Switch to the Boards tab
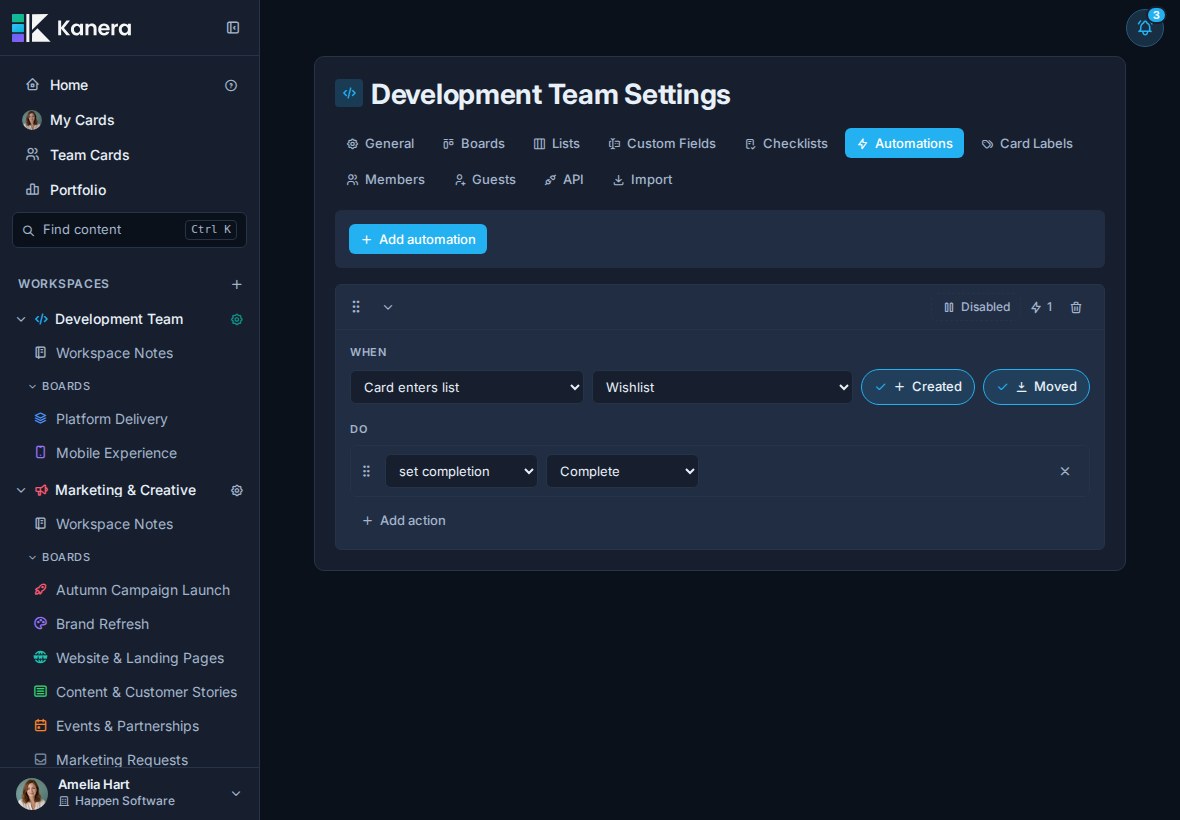Image resolution: width=1180 pixels, height=820 pixels. 474,144
